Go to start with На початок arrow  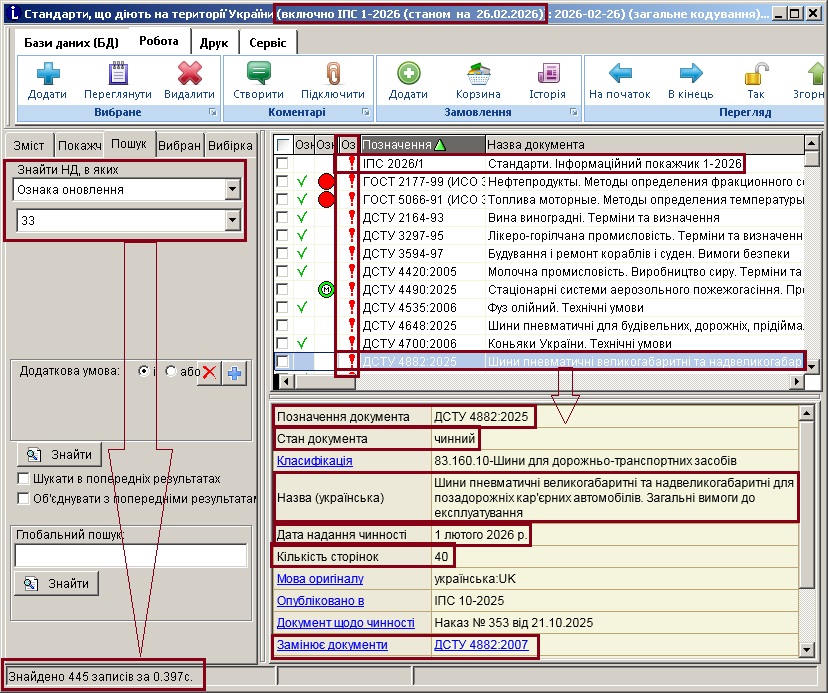(620, 74)
